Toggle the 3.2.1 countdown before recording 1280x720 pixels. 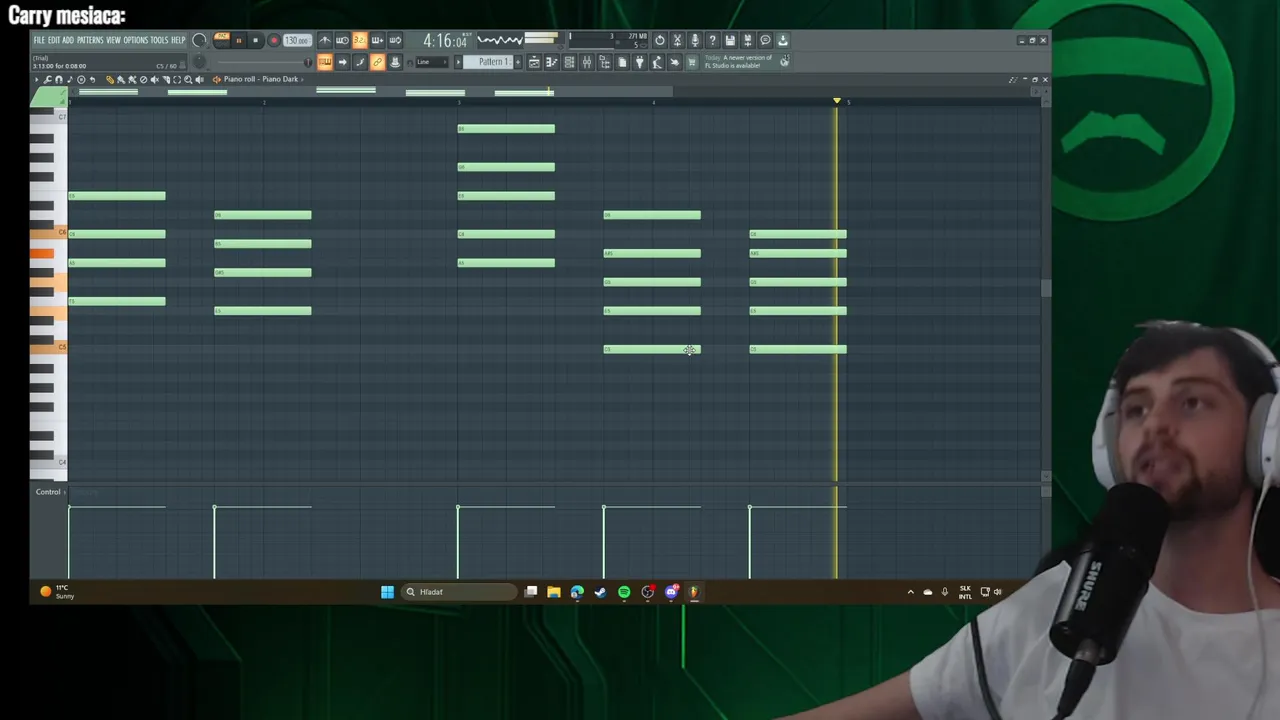point(360,40)
